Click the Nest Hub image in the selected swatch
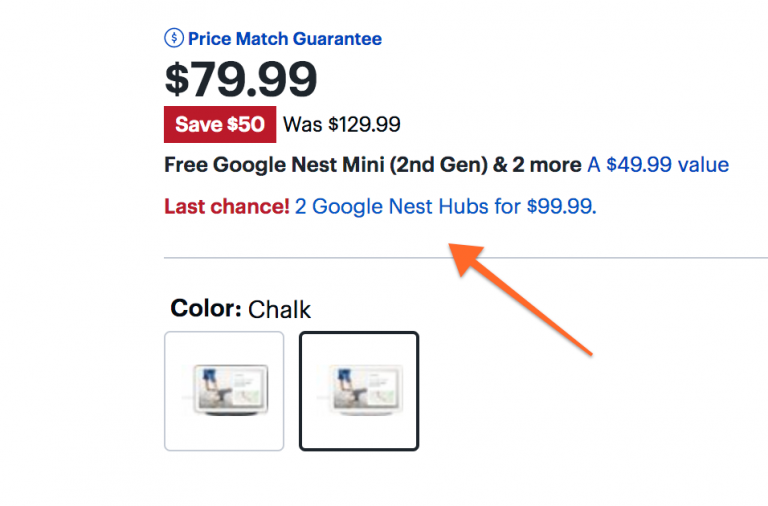768x506 pixels. 359,390
